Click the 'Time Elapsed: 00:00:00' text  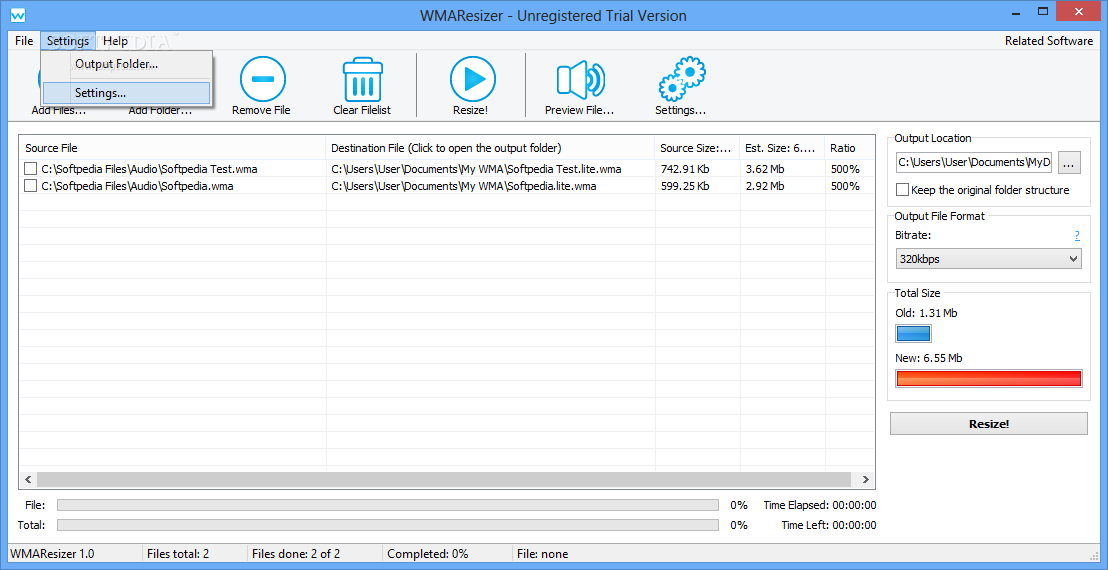(820, 505)
